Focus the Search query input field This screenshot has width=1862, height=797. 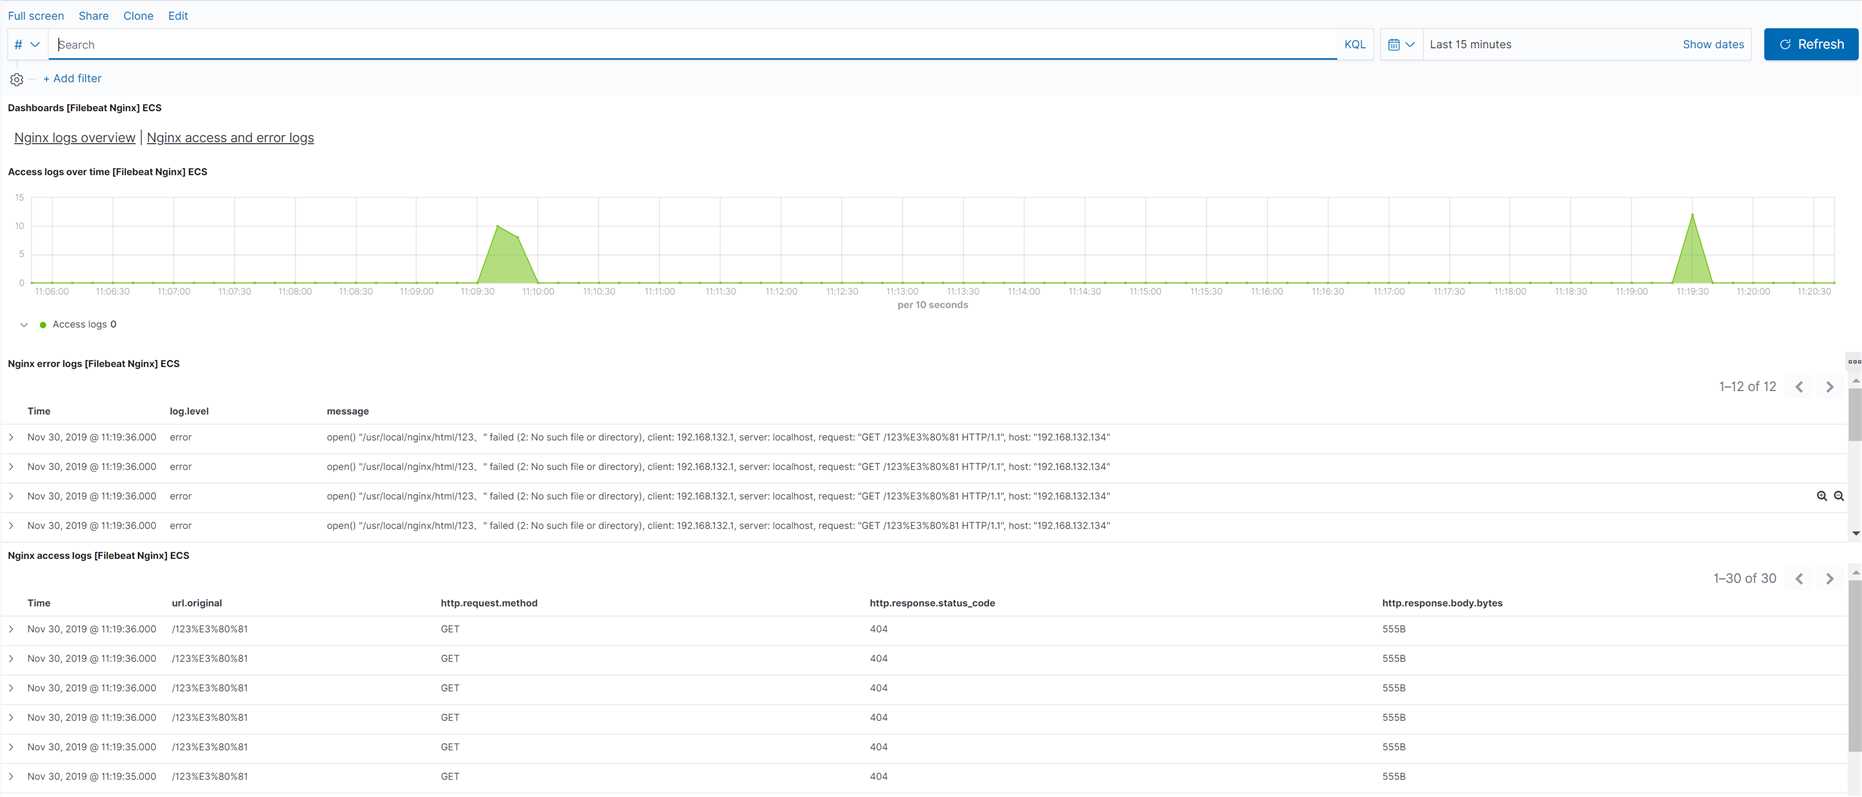click(x=693, y=45)
